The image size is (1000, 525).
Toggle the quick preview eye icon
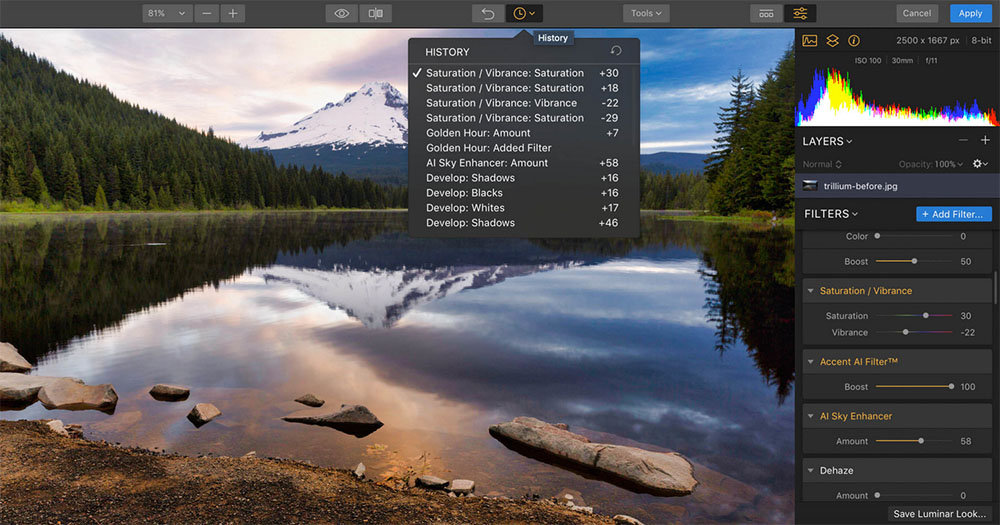(x=342, y=13)
